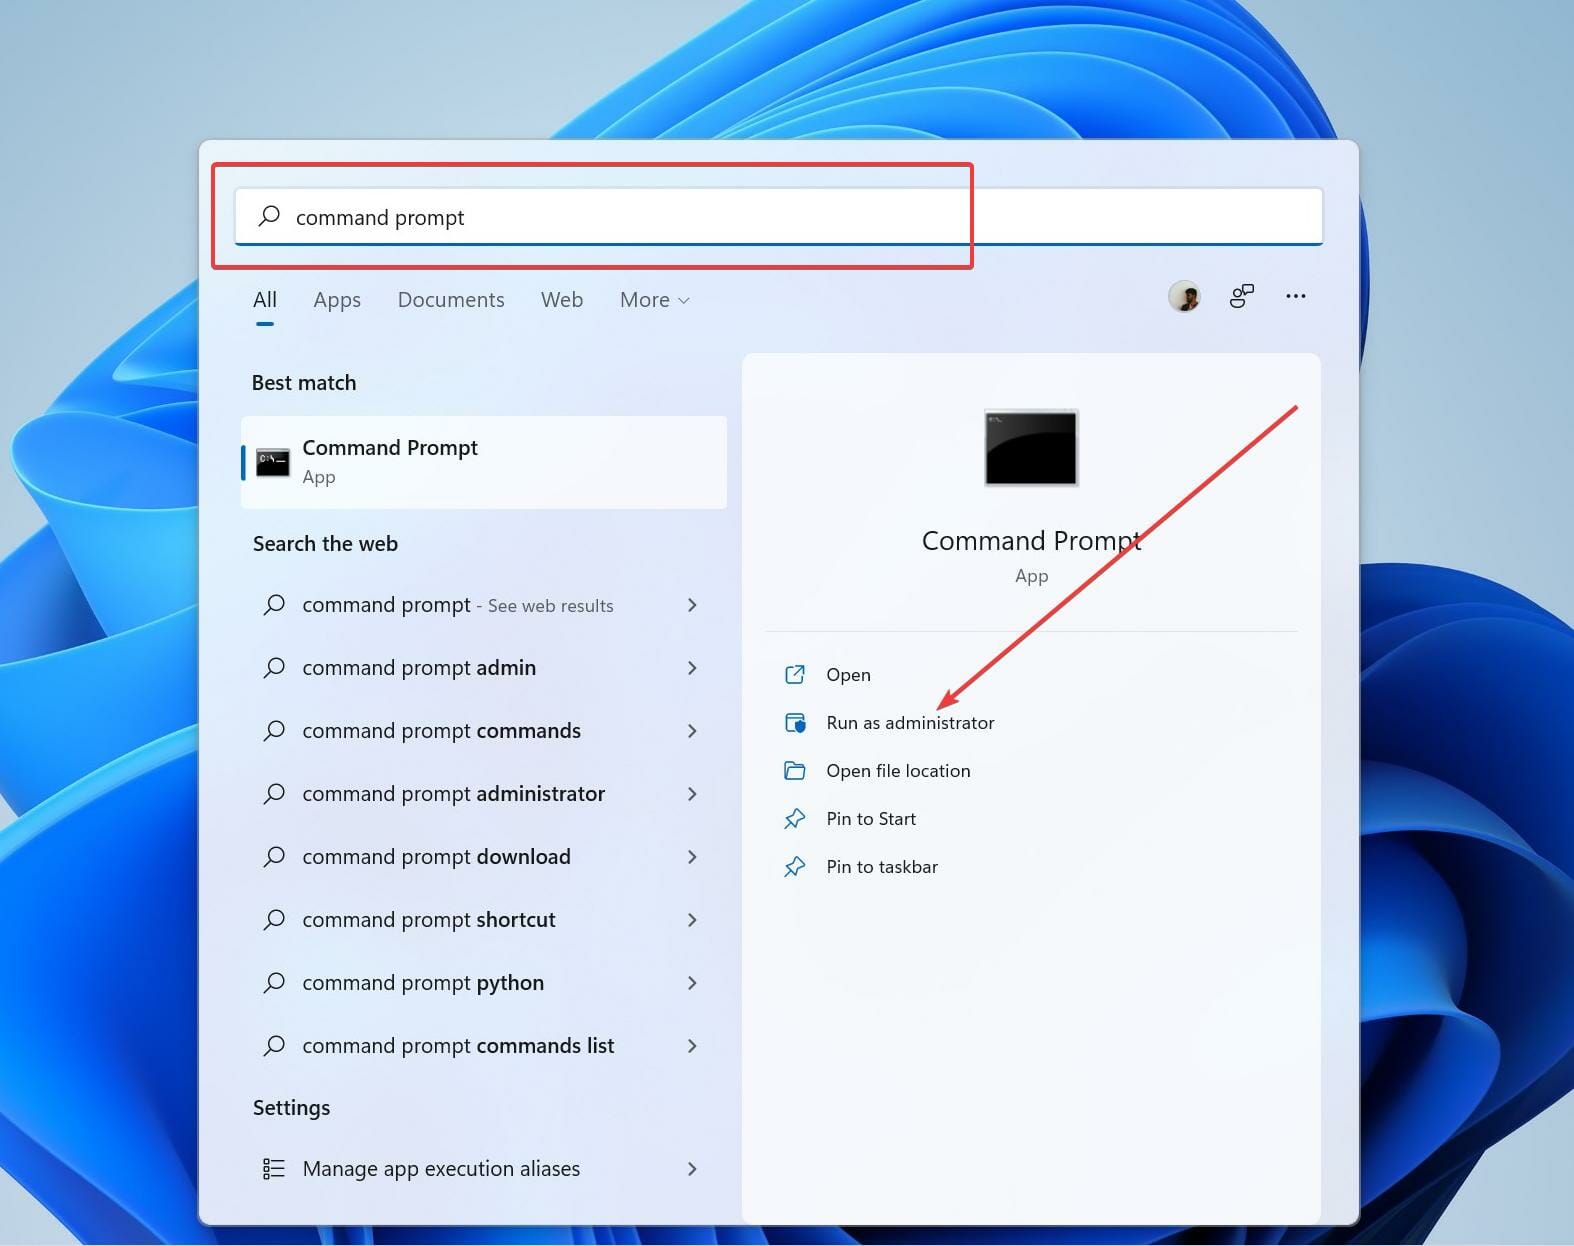Click the Open external-link icon
The image size is (1574, 1246).
pyautogui.click(x=795, y=675)
